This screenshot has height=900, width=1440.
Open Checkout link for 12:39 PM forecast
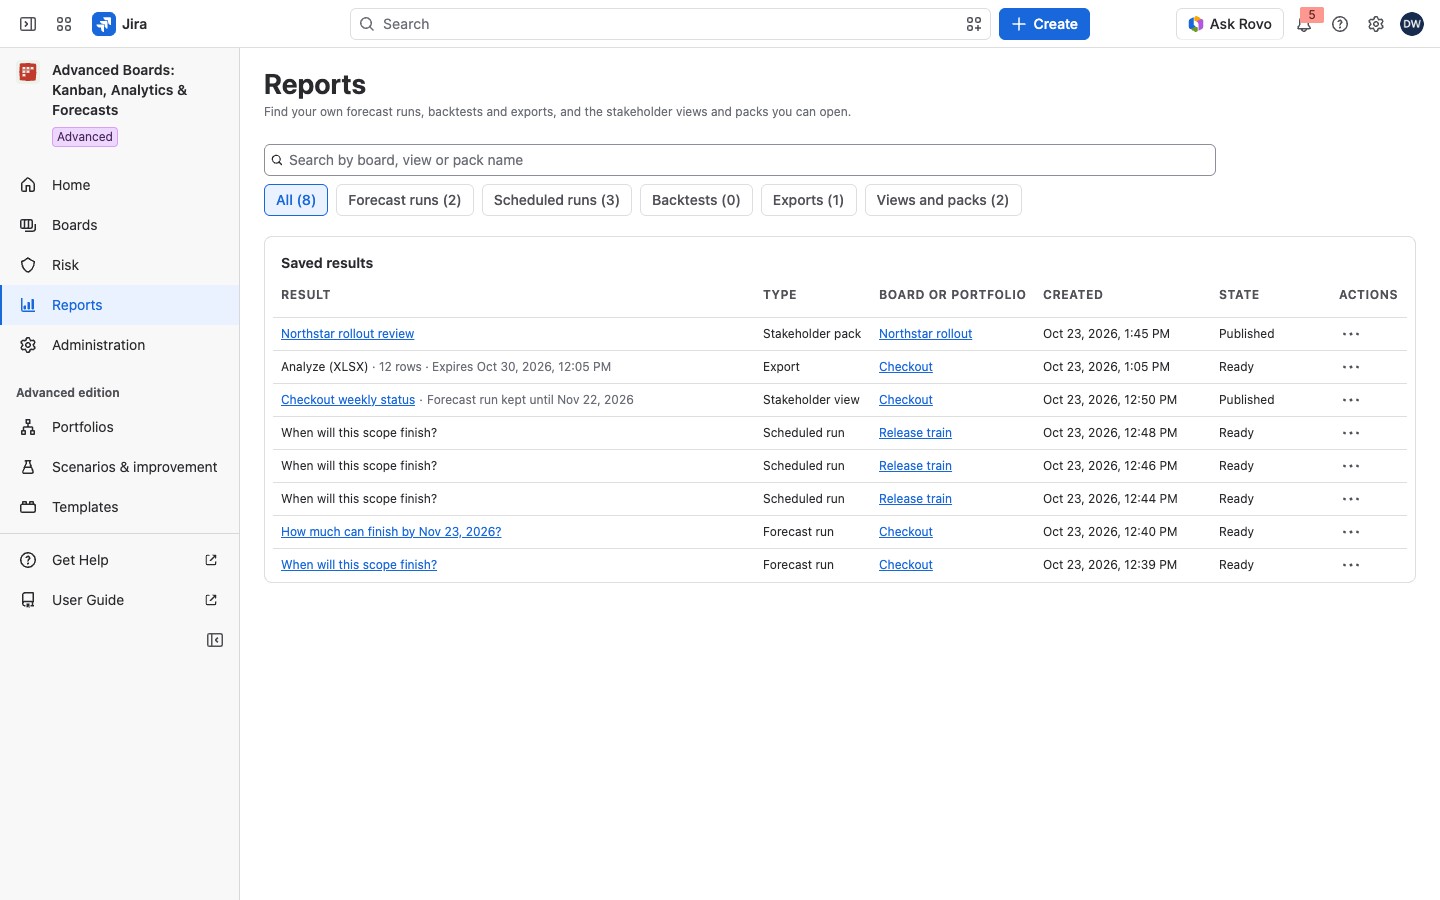906,565
